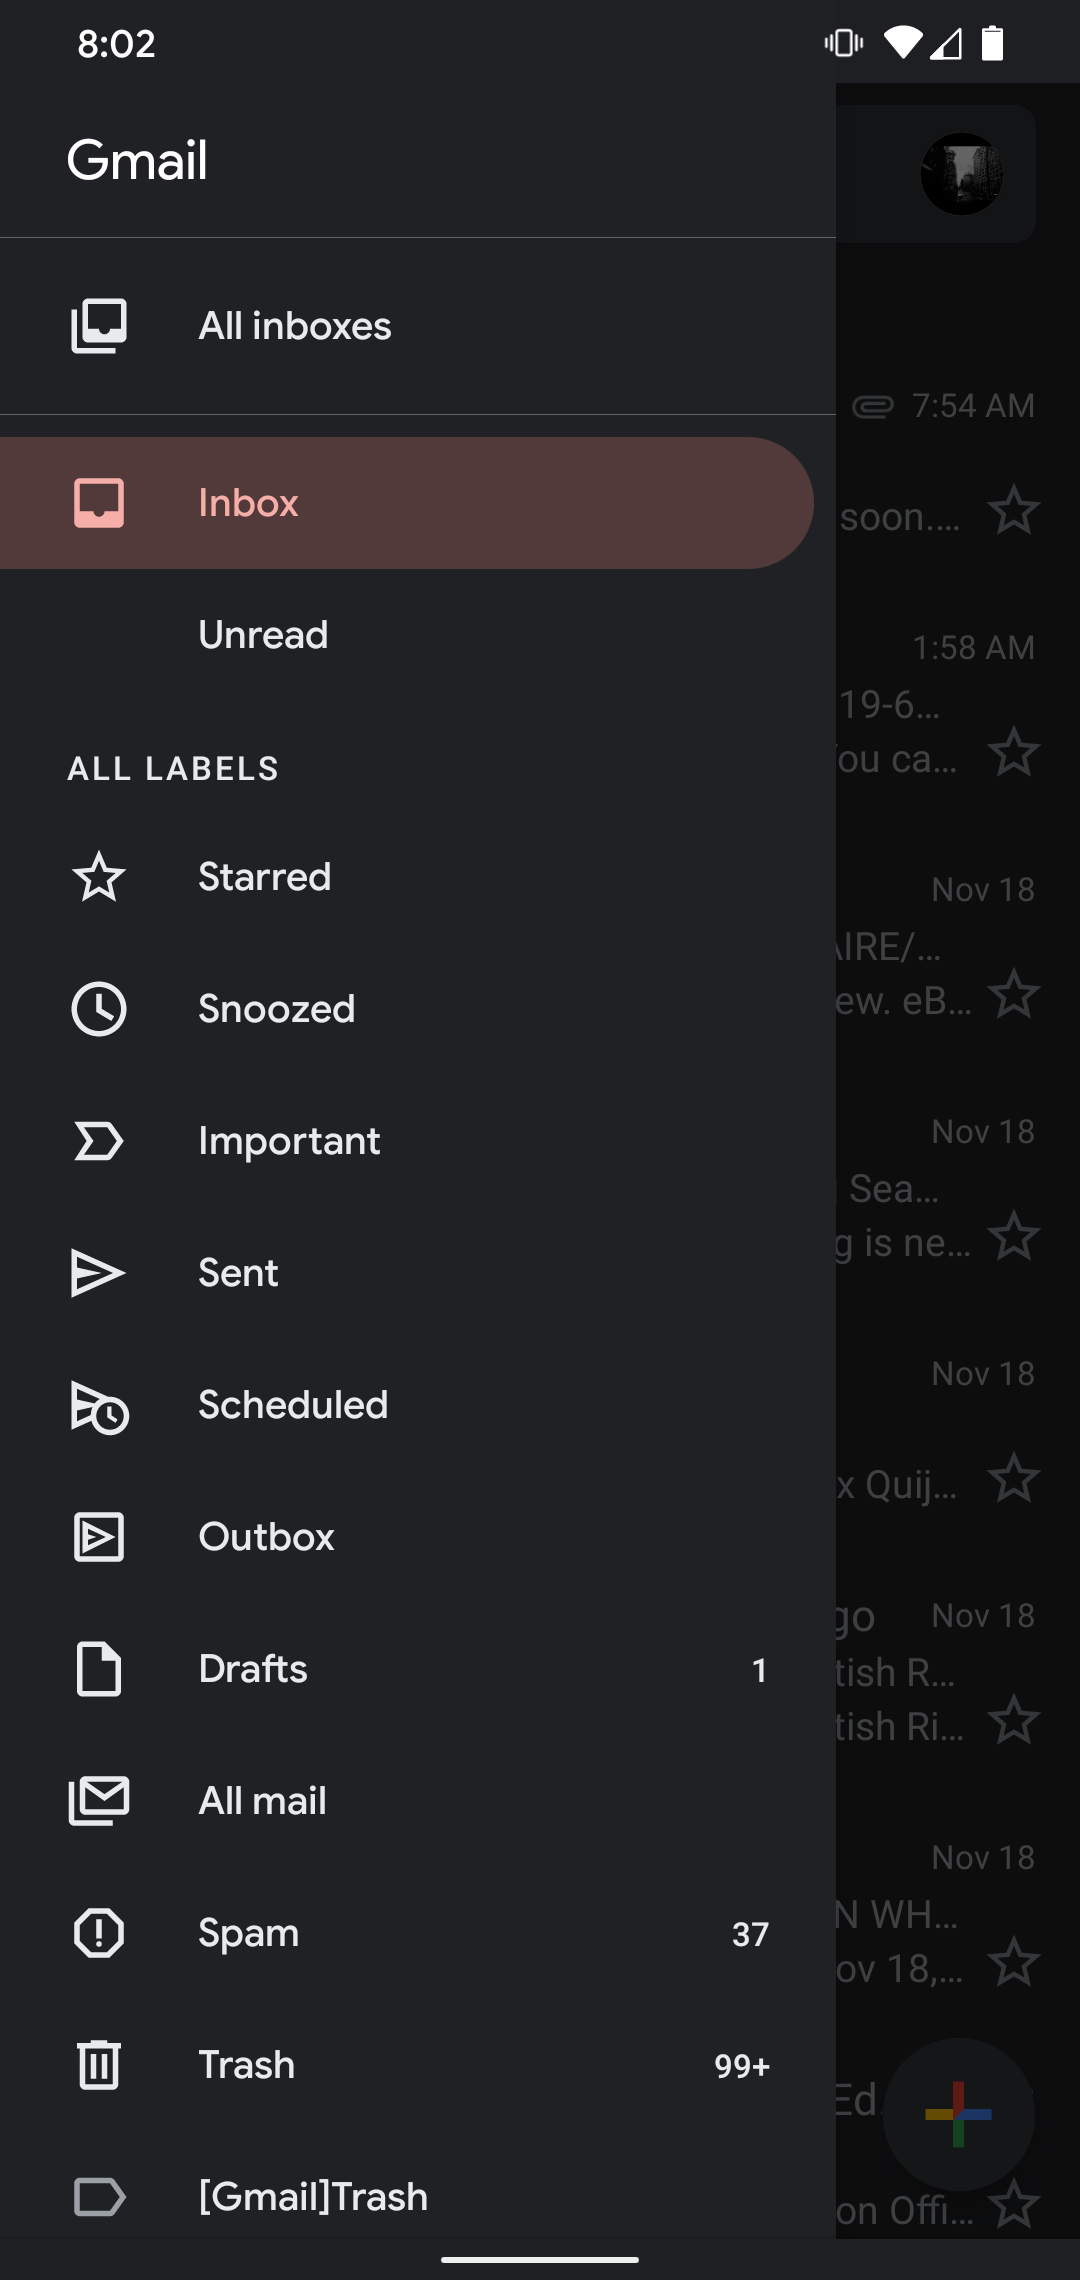Tap the Android home gesture bar
The width and height of the screenshot is (1080, 2280).
pyautogui.click(x=540, y=2259)
